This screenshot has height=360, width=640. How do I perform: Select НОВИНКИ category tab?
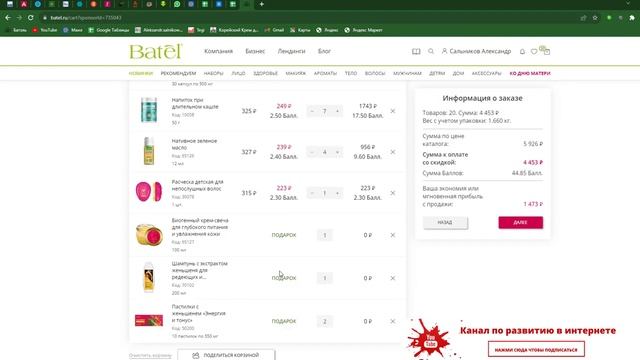pyautogui.click(x=141, y=73)
